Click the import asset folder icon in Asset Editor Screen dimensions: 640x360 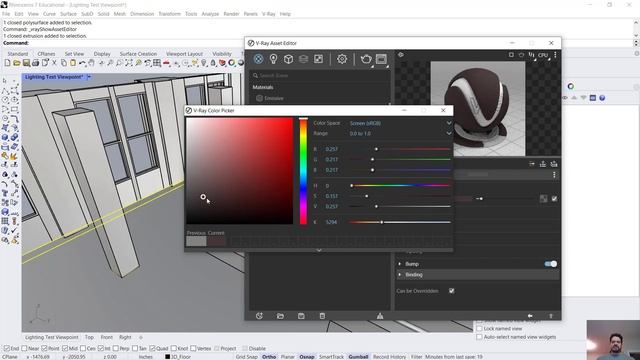(280, 316)
